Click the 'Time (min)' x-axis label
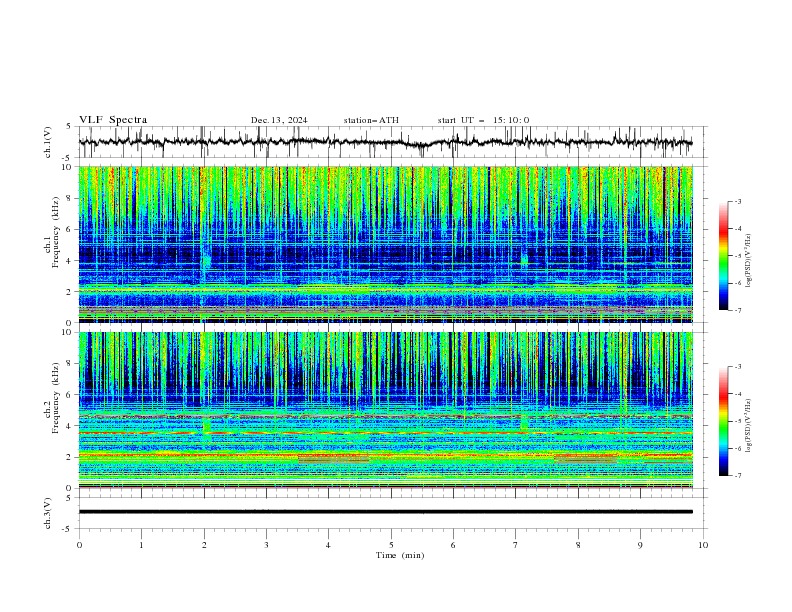 tap(400, 555)
